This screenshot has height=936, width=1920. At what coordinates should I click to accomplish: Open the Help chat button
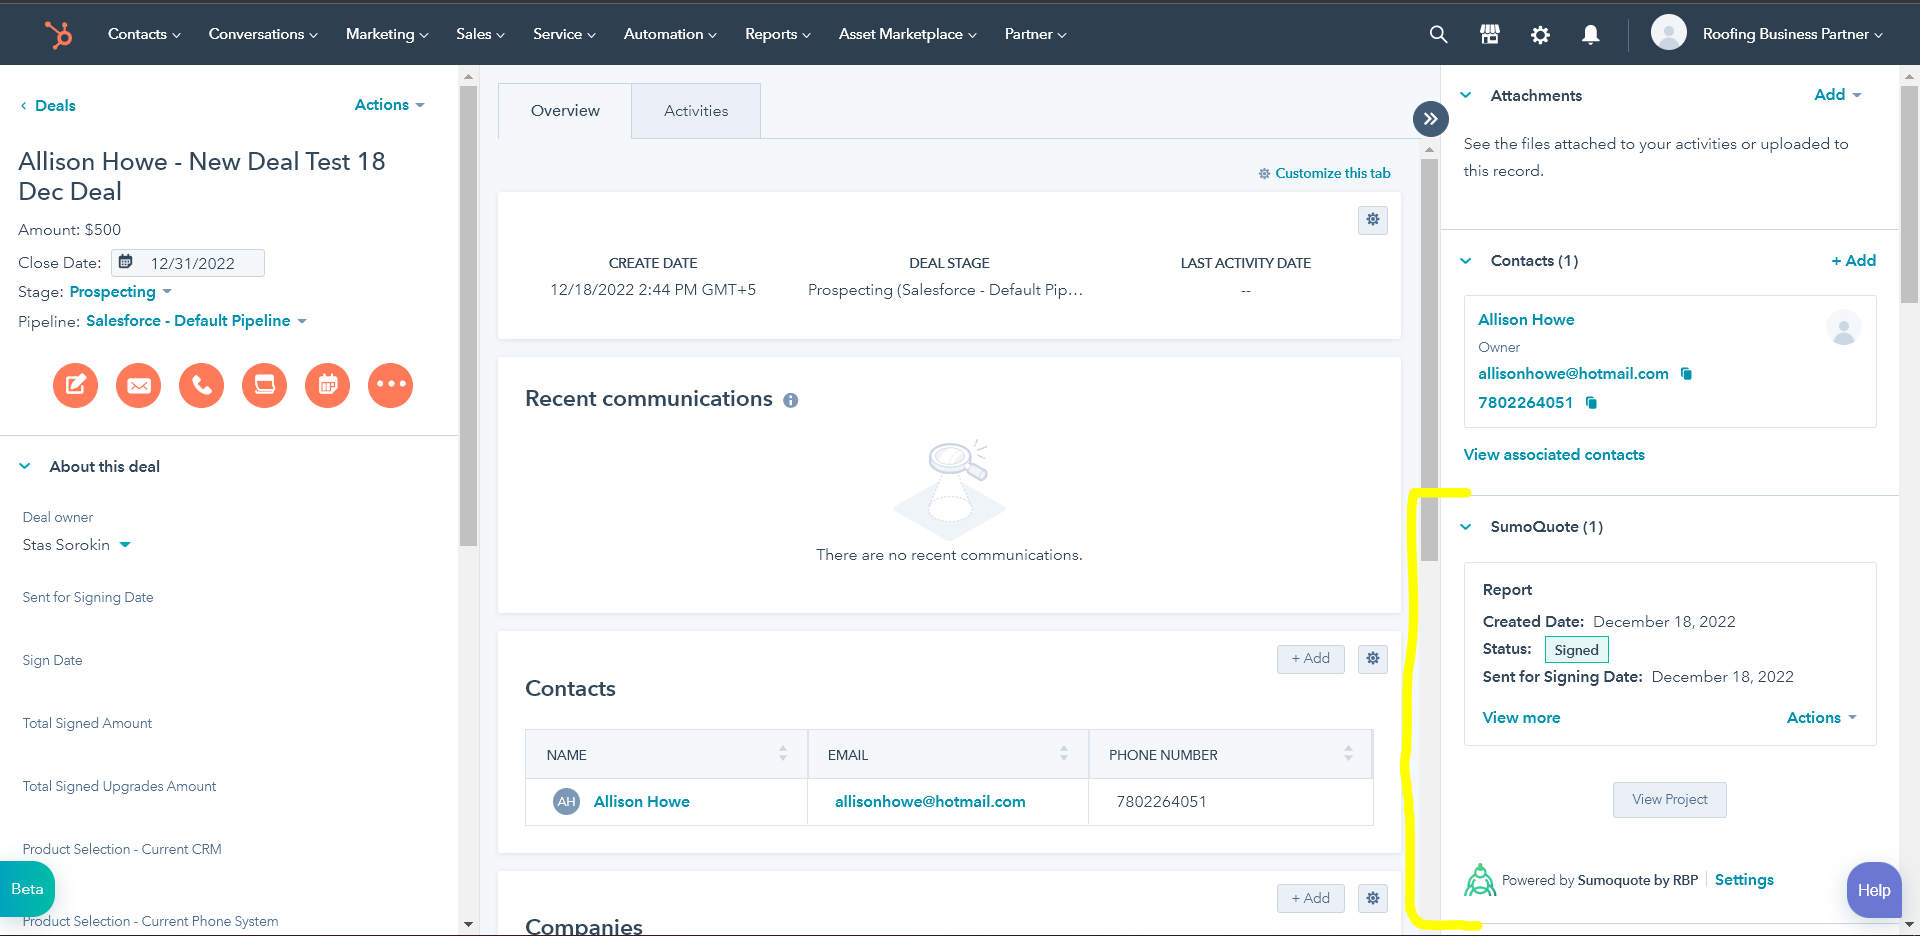click(1874, 890)
